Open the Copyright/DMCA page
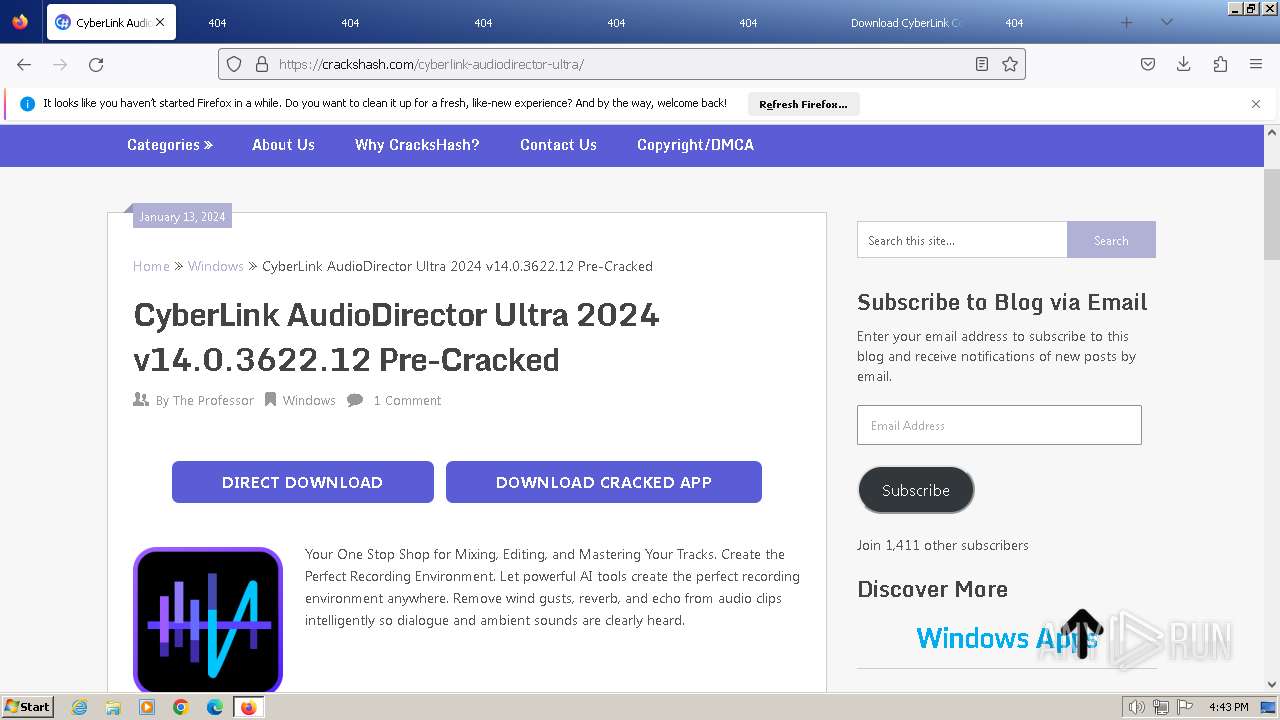The height and width of the screenshot is (720, 1280). 695,145
